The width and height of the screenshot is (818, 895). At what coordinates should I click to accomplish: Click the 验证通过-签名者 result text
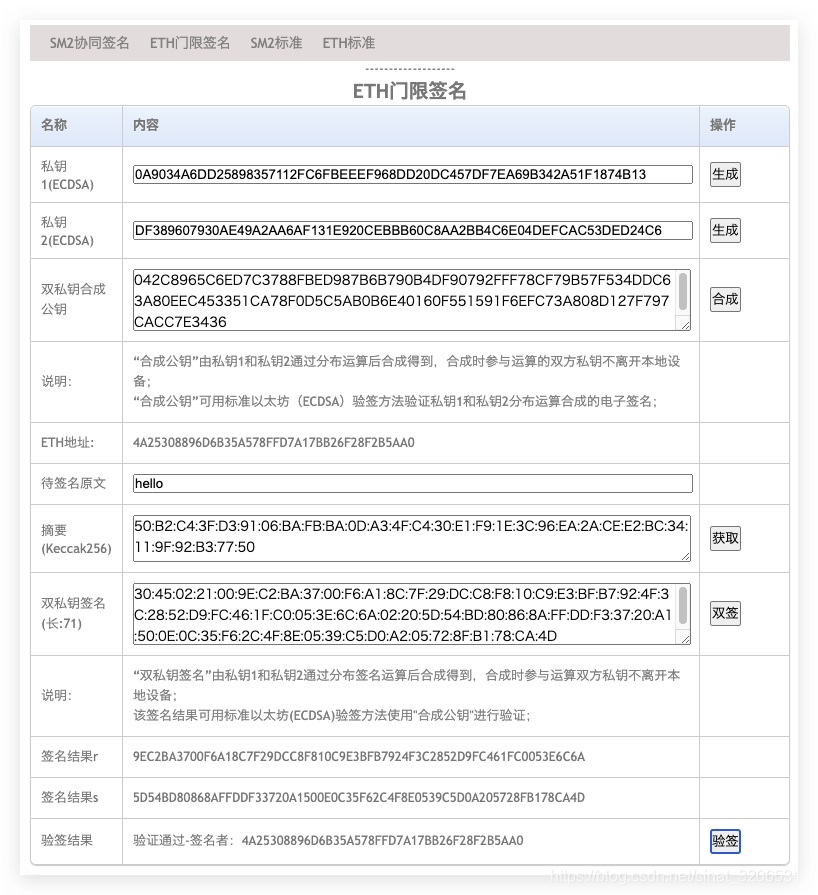click(328, 840)
